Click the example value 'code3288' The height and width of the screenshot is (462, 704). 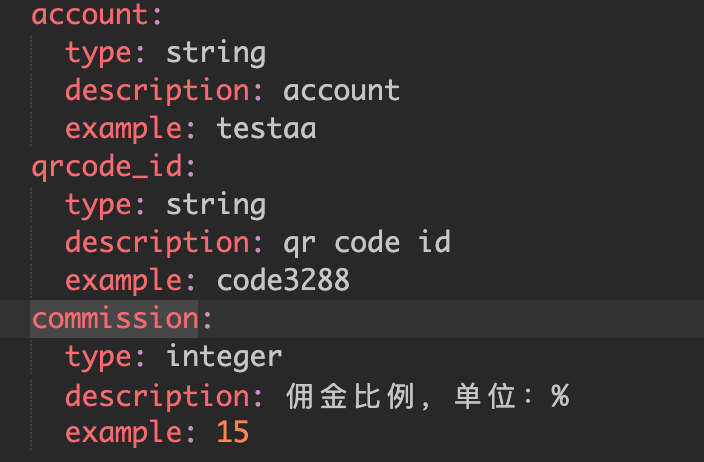pos(283,281)
